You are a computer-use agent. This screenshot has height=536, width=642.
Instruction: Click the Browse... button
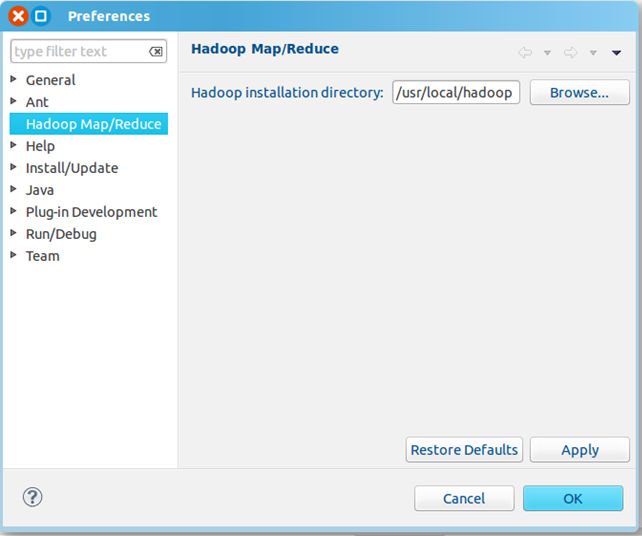(579, 93)
